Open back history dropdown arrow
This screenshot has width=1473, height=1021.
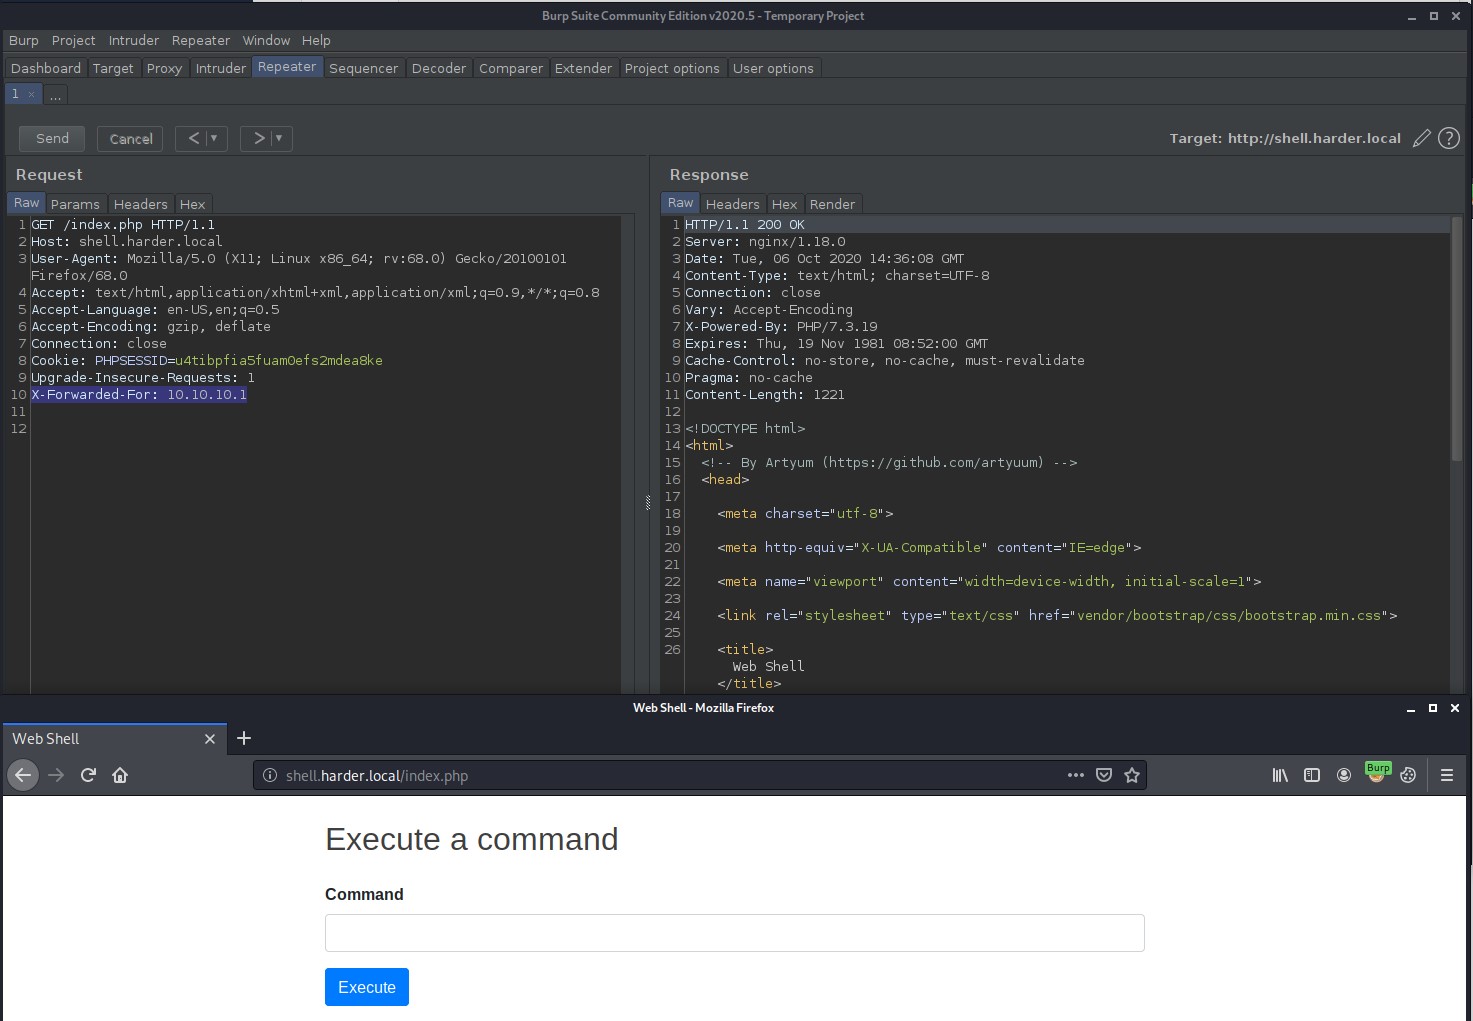click(214, 138)
